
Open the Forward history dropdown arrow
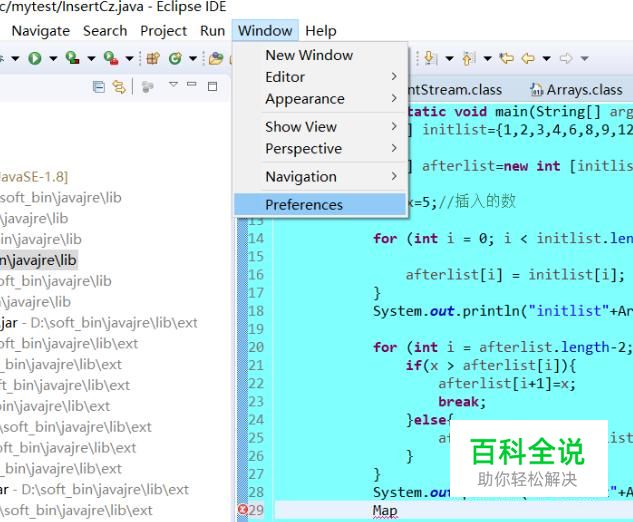tap(584, 59)
